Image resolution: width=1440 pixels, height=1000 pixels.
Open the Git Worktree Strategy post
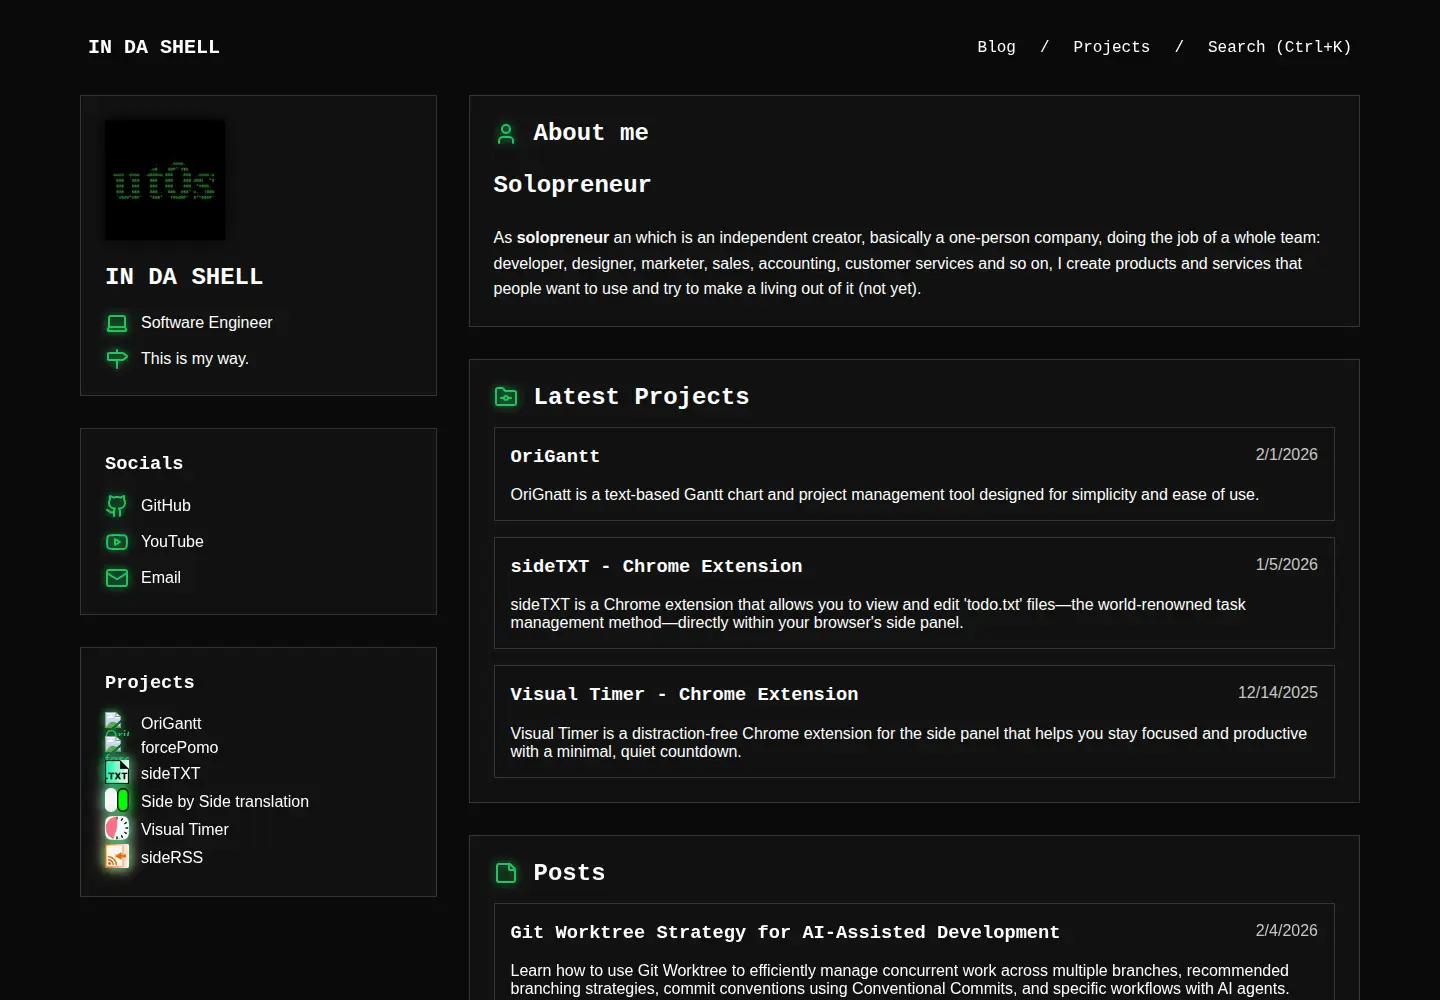point(914,951)
